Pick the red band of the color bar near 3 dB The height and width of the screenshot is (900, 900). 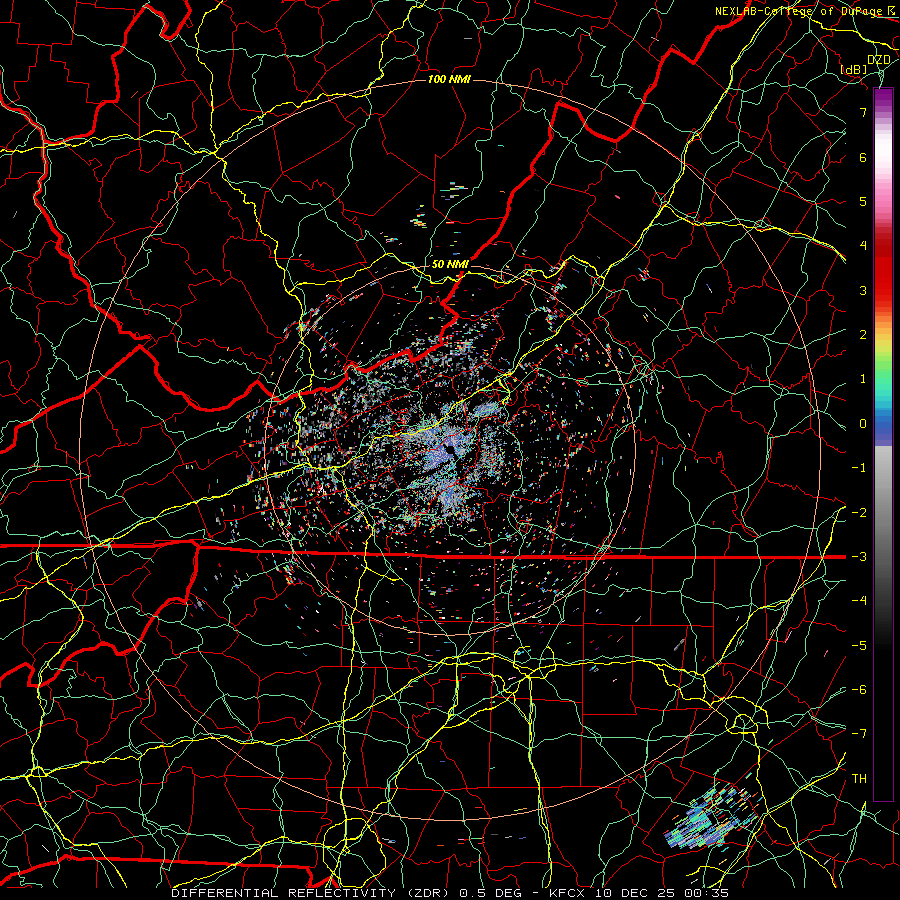[883, 281]
